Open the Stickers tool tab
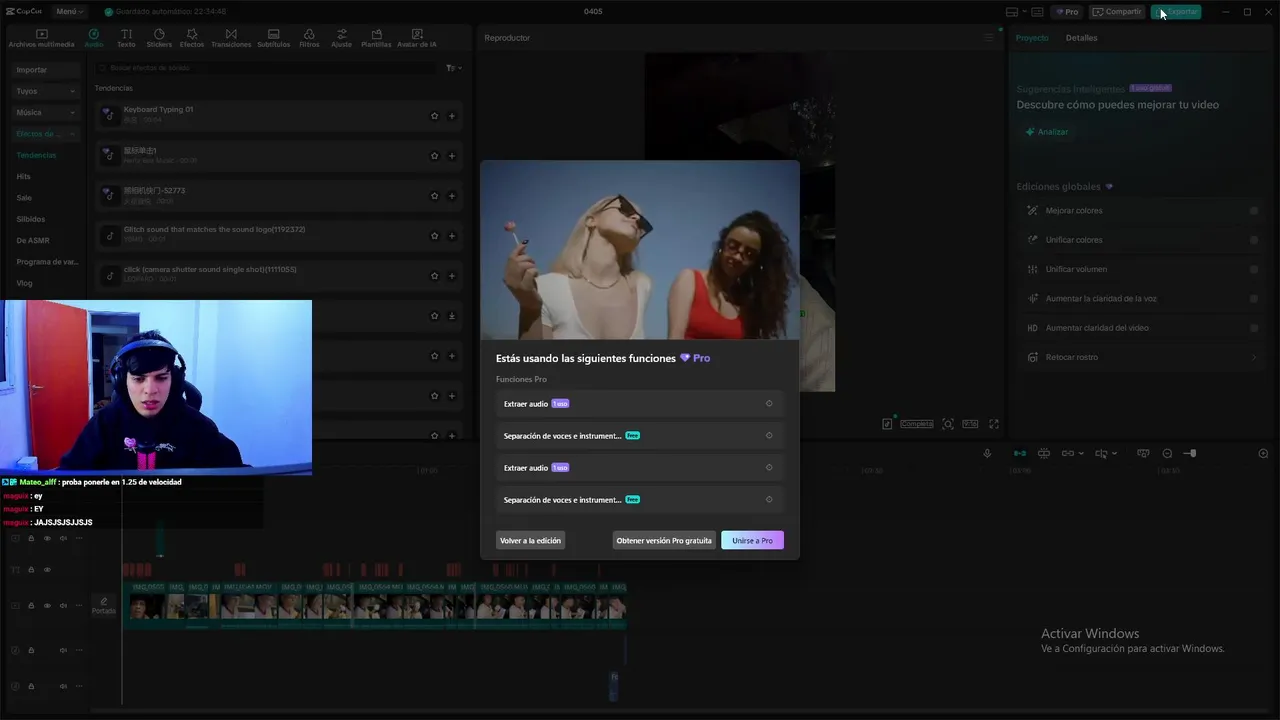 tap(159, 39)
